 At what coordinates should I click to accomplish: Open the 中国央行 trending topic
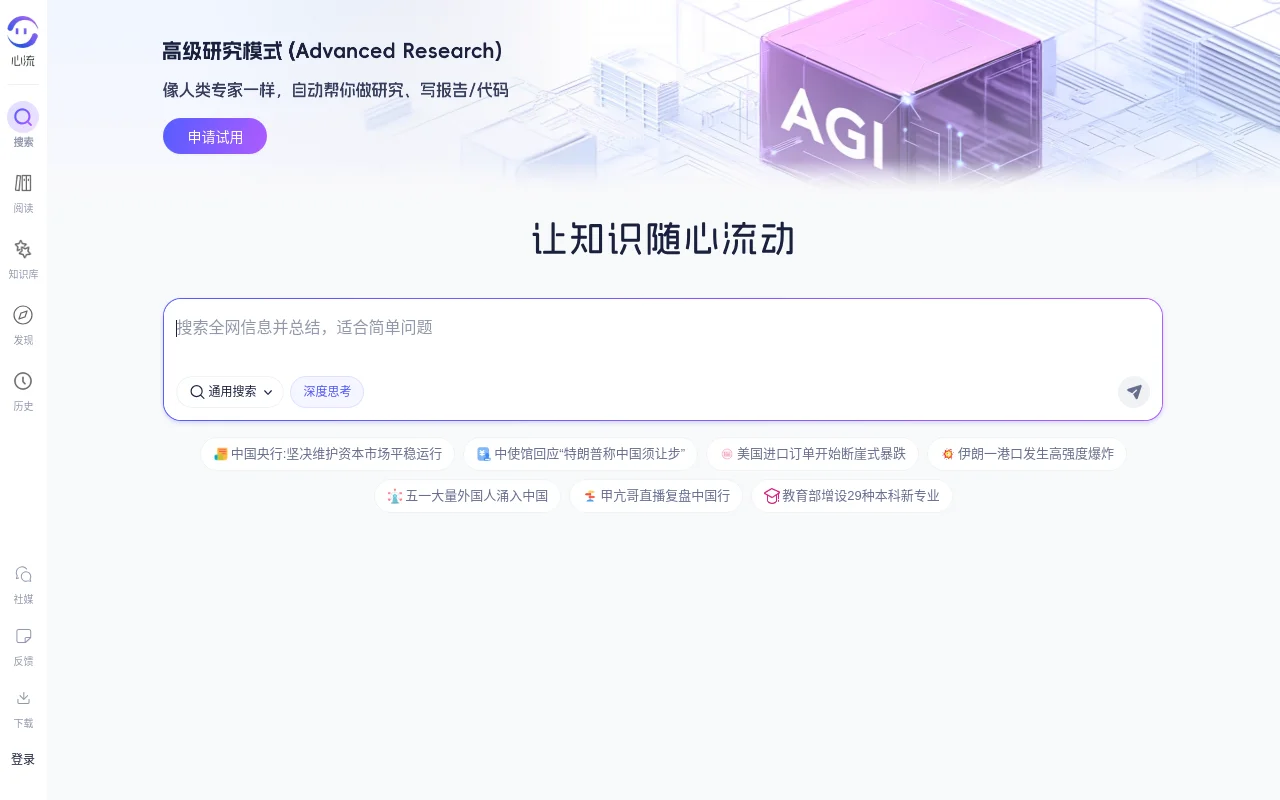[327, 453]
